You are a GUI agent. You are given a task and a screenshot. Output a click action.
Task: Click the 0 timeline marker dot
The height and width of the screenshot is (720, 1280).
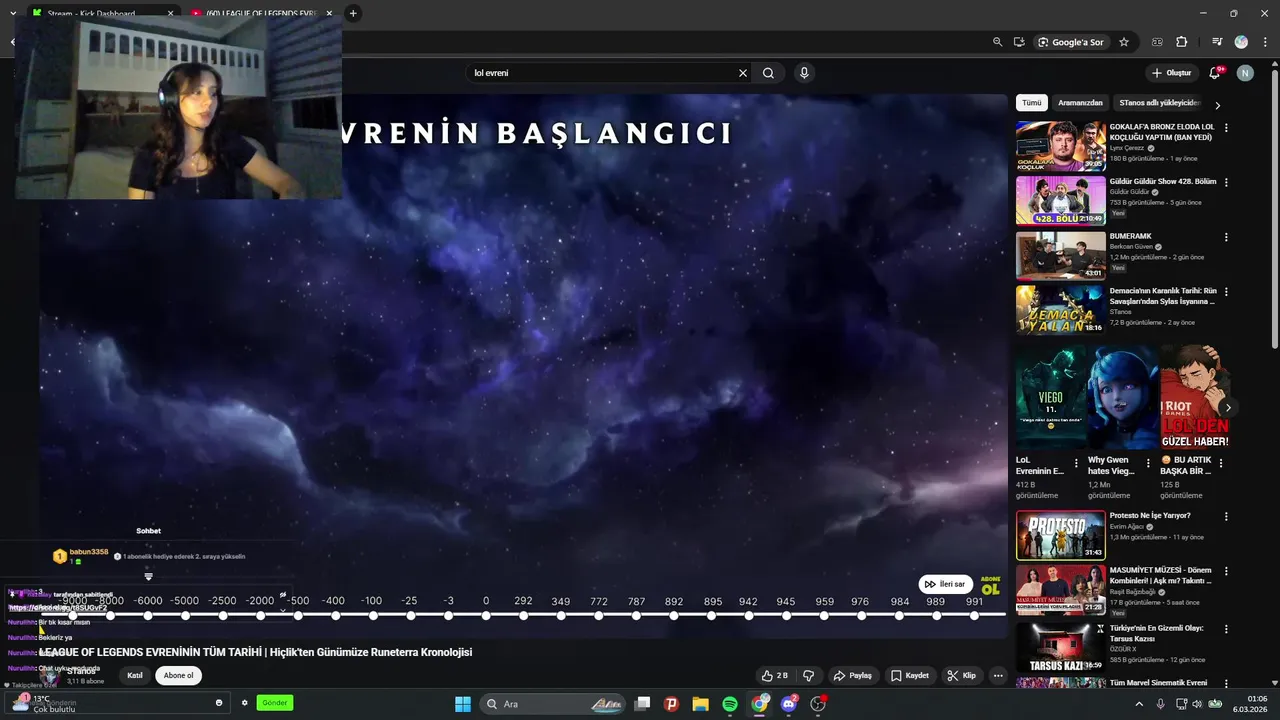[x=486, y=615]
